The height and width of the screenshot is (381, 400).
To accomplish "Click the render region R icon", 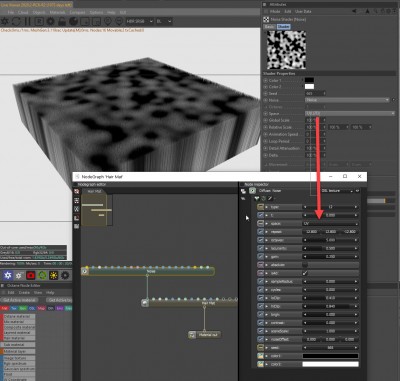I will 39,22.
